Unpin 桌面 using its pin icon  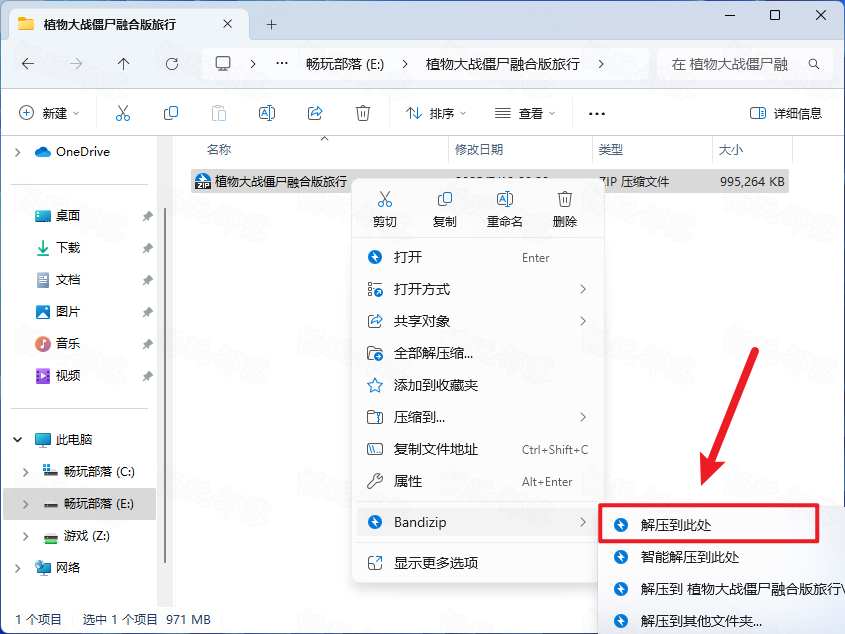tap(147, 216)
